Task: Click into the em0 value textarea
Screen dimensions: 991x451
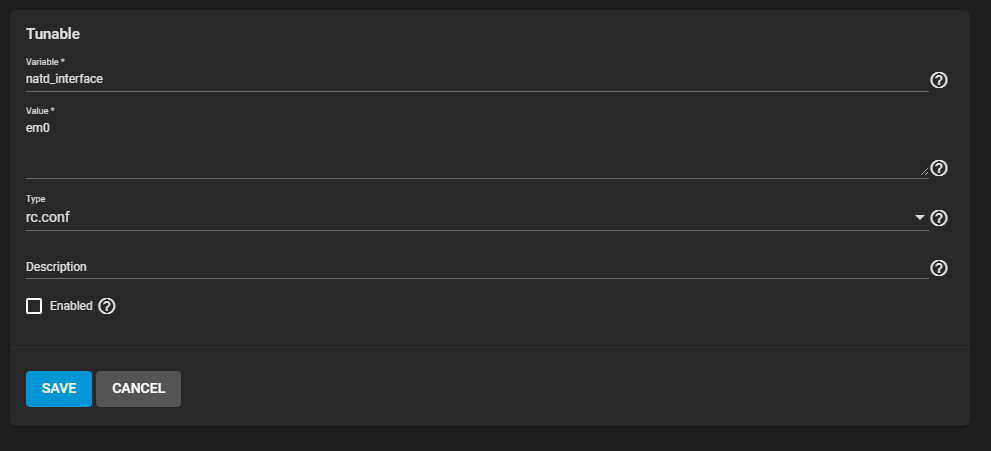Action: (x=470, y=128)
